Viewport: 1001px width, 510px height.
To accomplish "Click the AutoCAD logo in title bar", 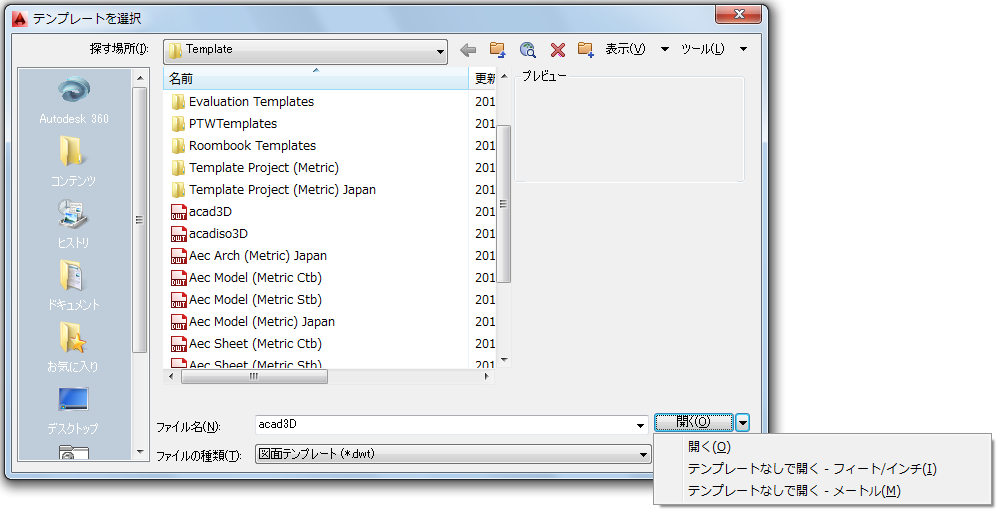I will pos(20,19).
